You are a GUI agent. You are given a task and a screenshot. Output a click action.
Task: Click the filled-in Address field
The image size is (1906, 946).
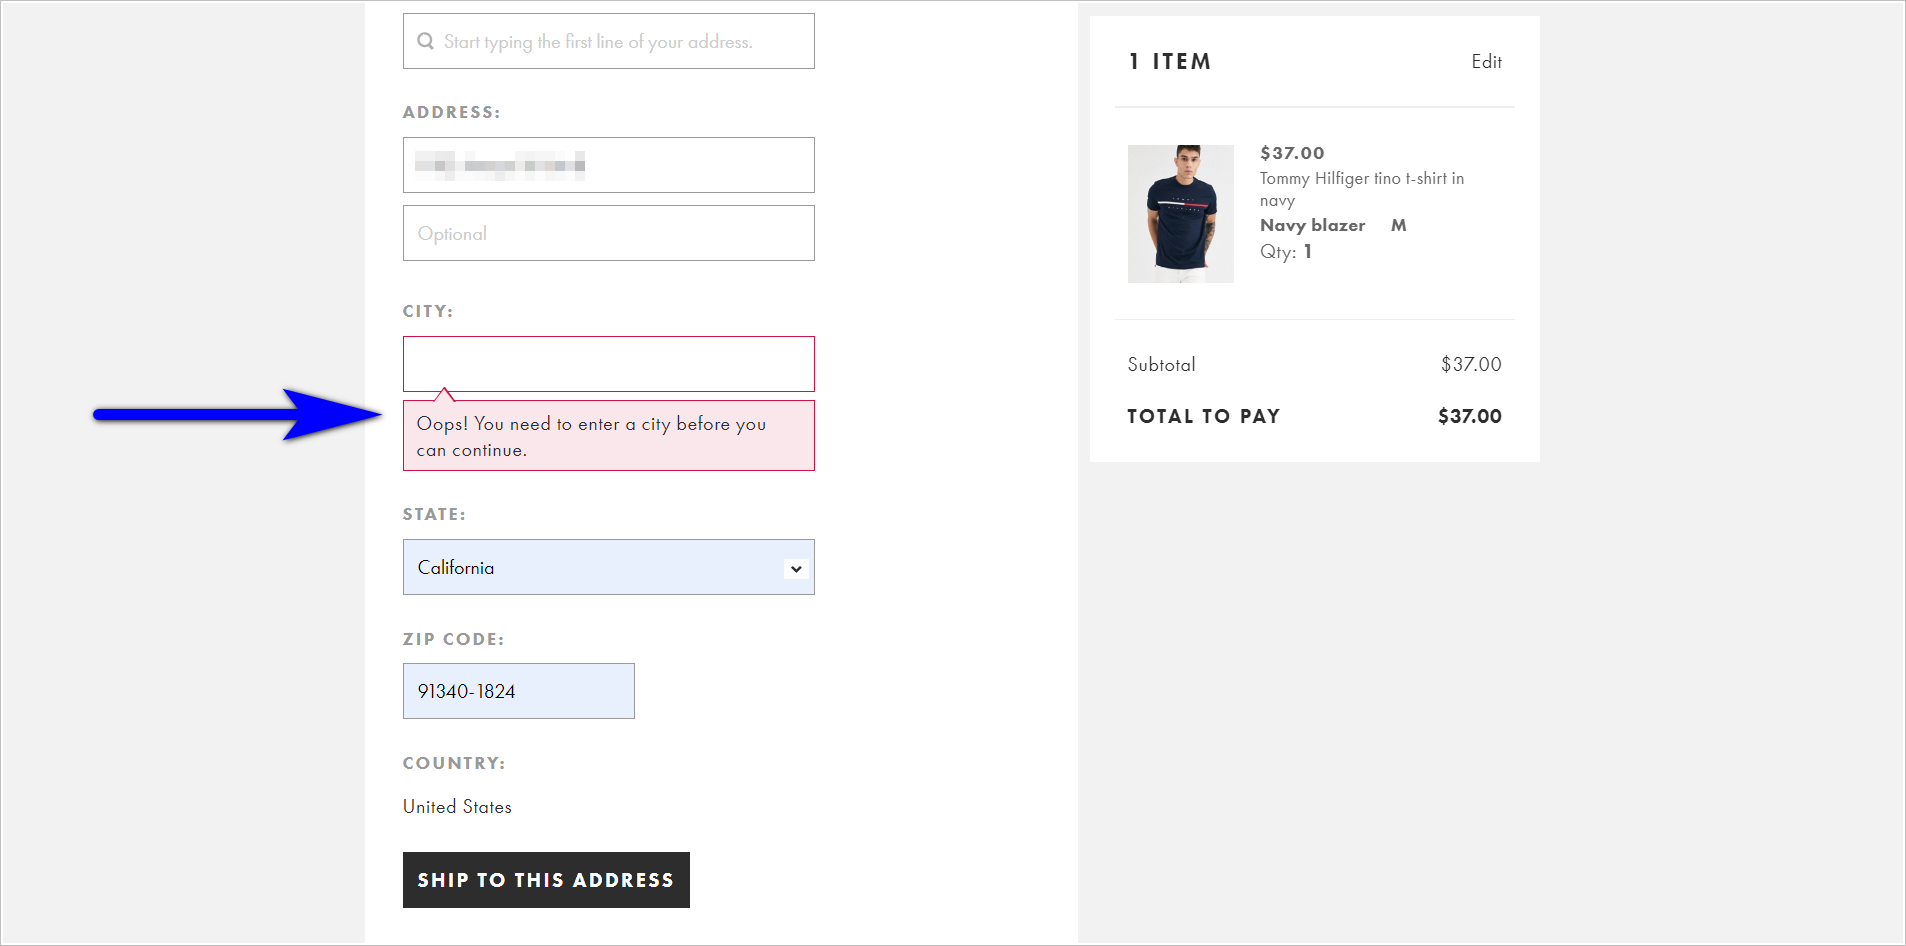[608, 165]
